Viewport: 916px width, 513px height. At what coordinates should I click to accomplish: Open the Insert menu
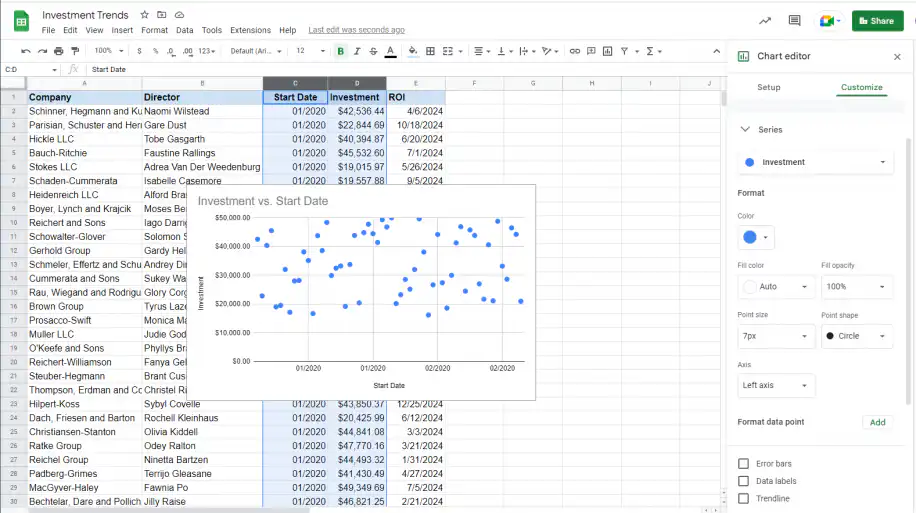coord(122,30)
